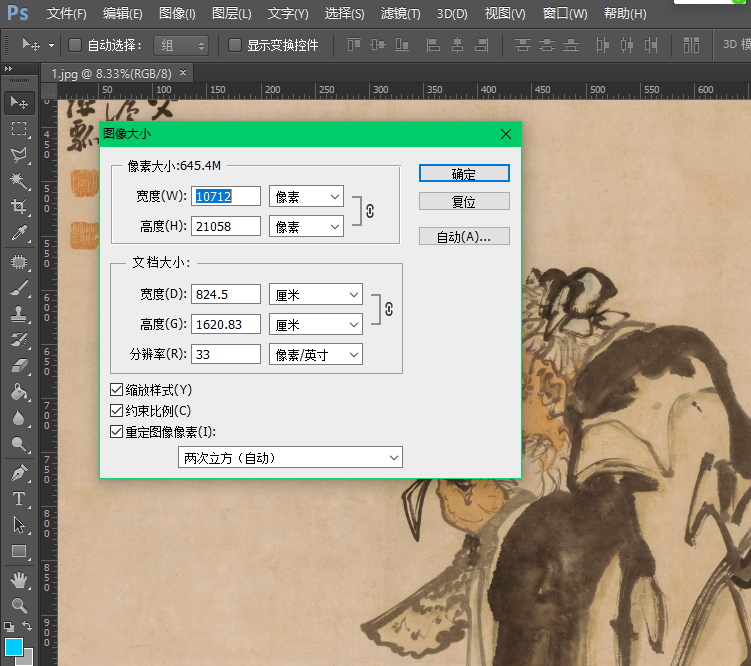The image size is (751, 666).
Task: Open the 滤镜(T) menu
Action: coord(400,13)
